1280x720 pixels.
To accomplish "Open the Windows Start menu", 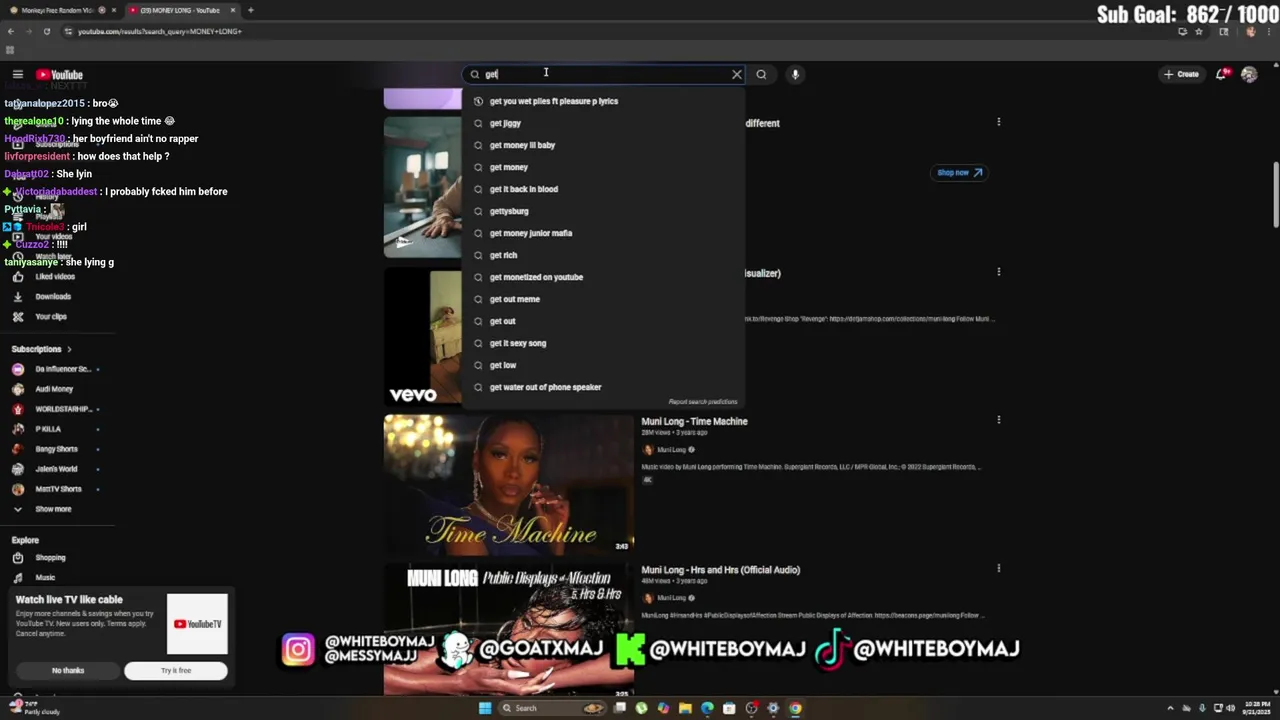I will coord(485,708).
